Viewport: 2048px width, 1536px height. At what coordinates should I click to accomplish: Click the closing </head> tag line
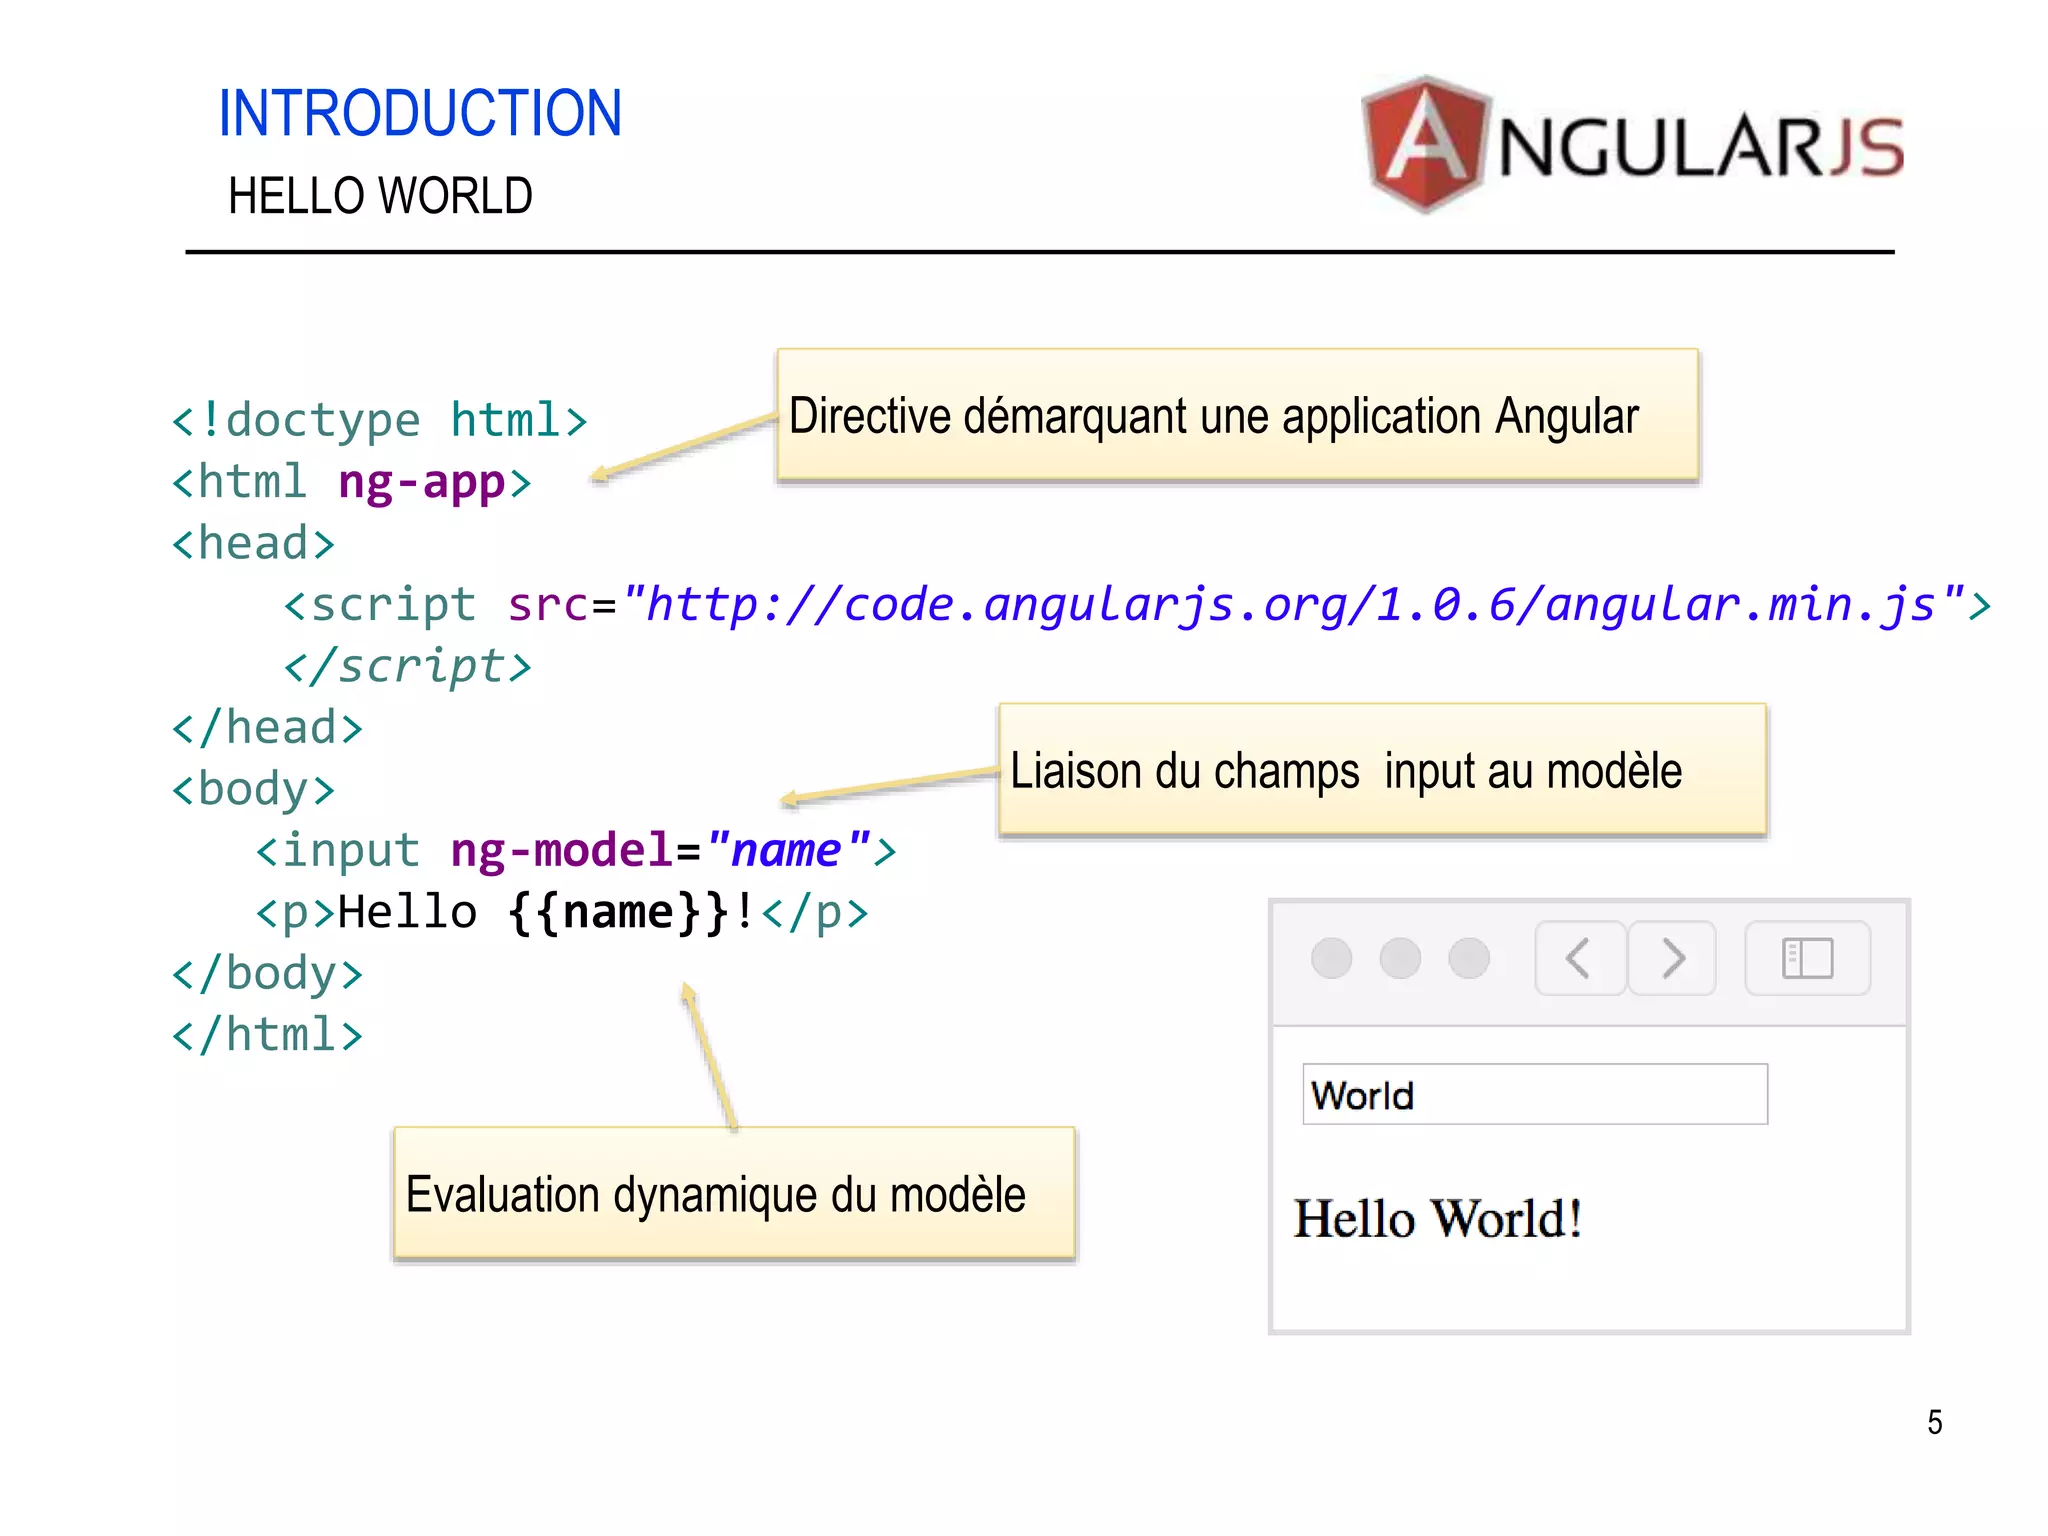[x=267, y=728]
